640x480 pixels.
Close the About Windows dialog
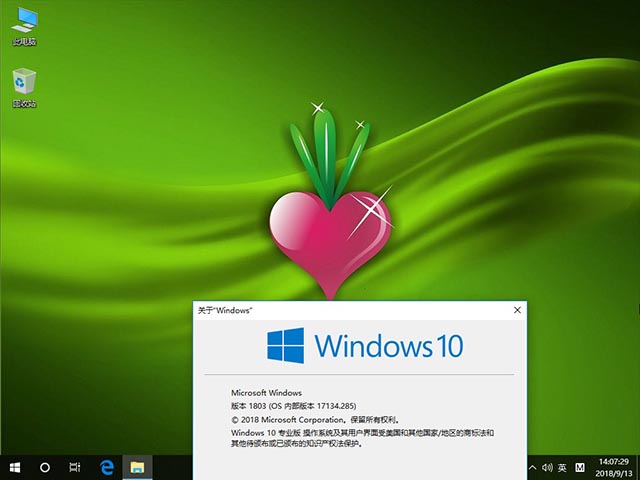(517, 310)
